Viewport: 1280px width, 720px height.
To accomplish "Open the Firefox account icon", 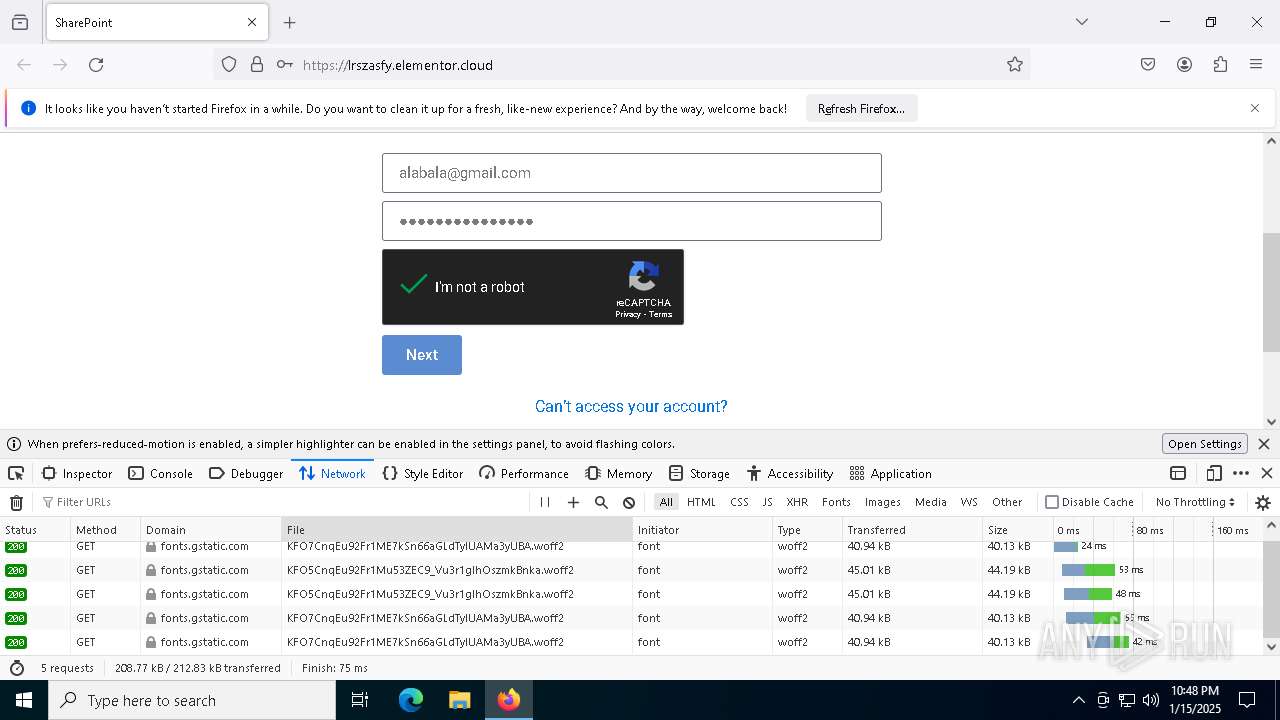I will click(1184, 65).
